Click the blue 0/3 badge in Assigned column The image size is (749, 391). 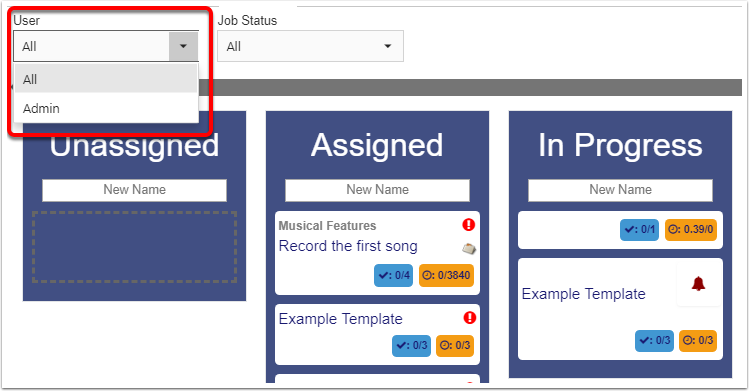(x=411, y=346)
